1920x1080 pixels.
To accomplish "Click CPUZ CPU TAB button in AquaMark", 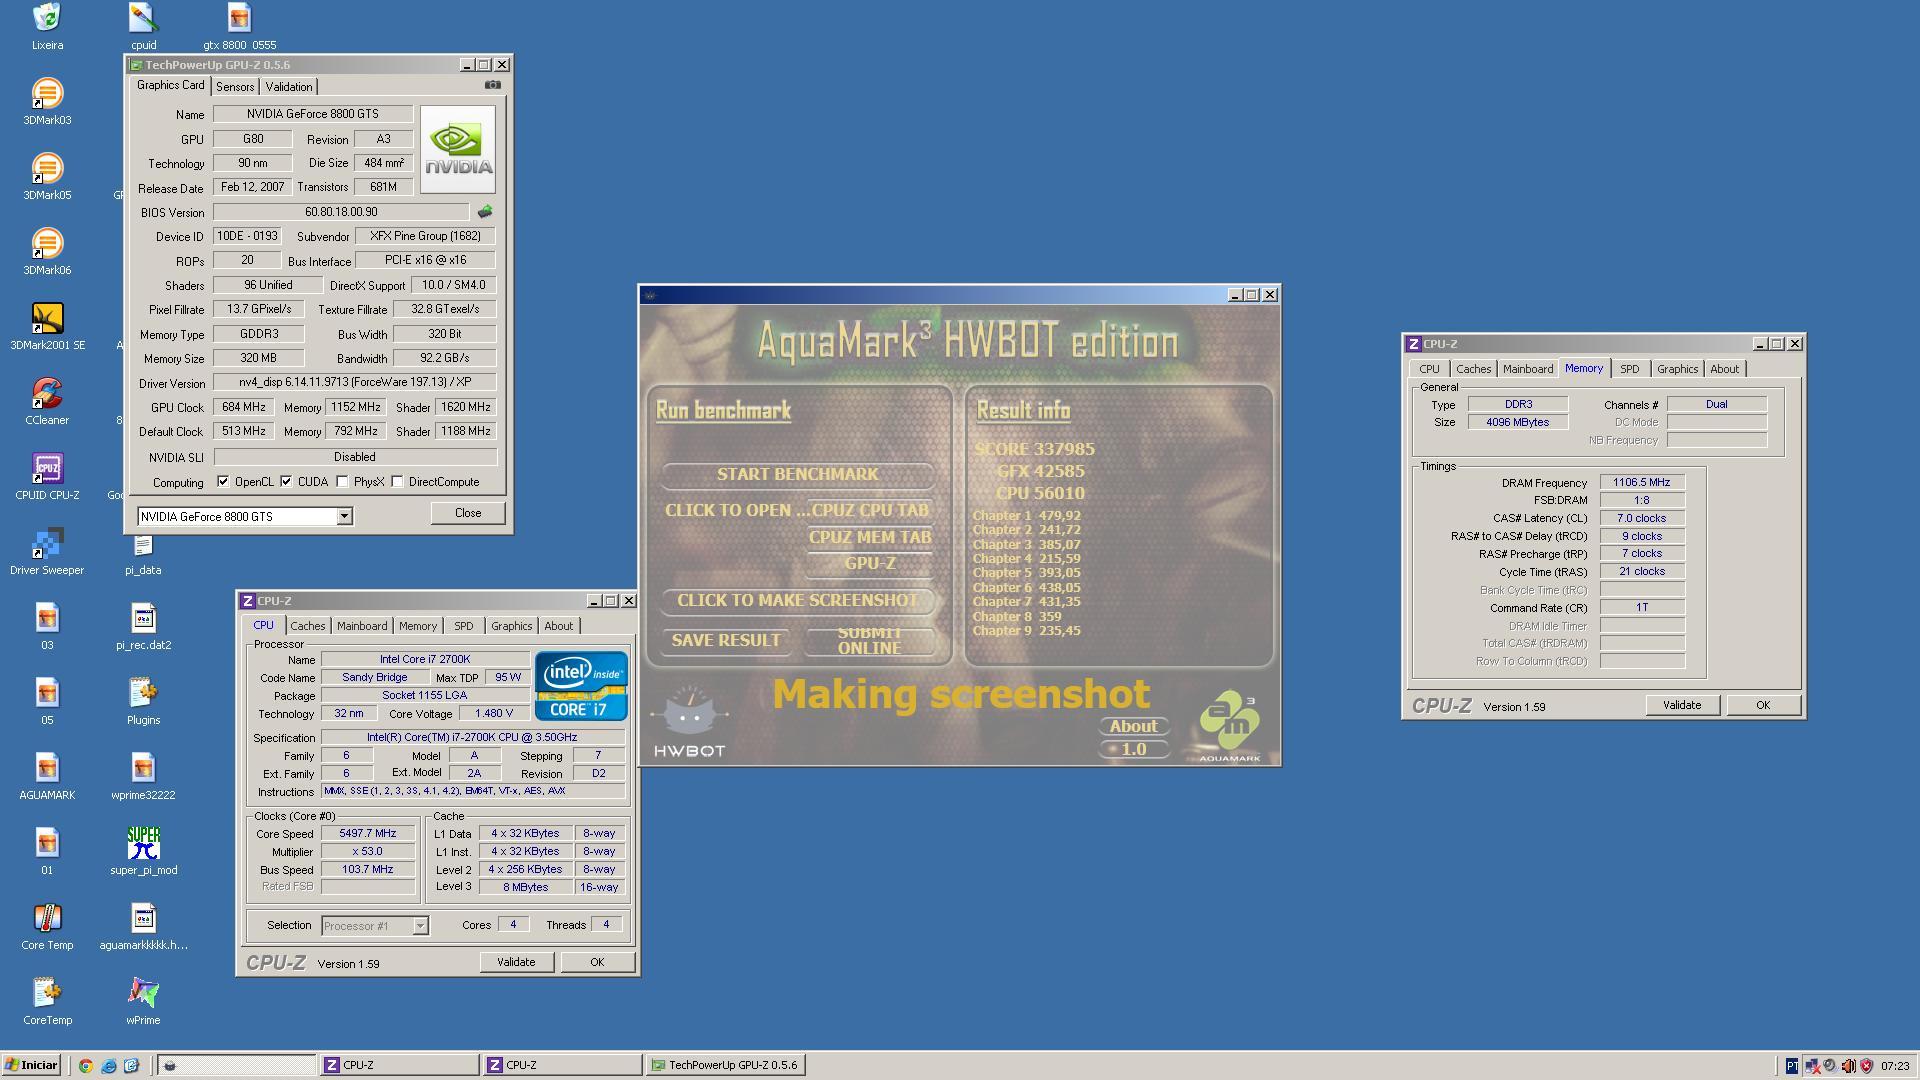I will coord(870,510).
